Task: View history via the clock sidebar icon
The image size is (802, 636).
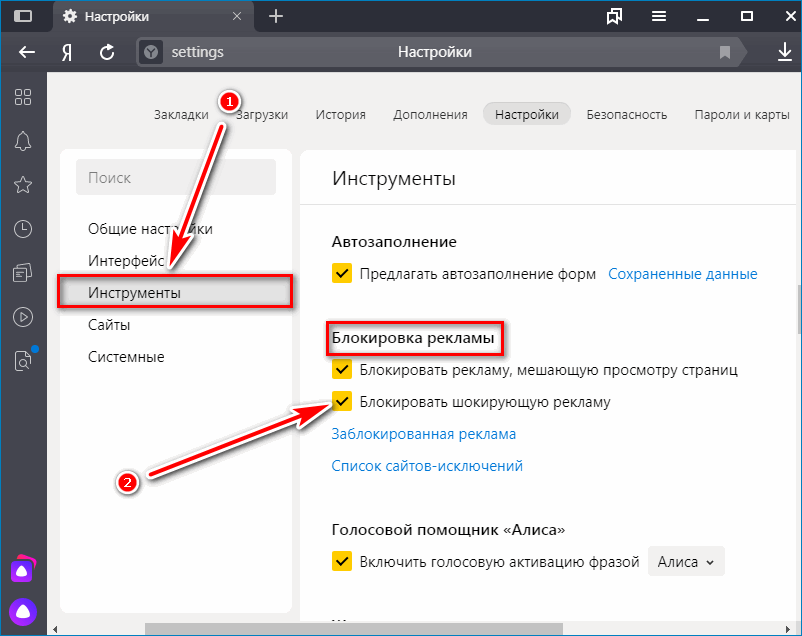Action: (22, 228)
